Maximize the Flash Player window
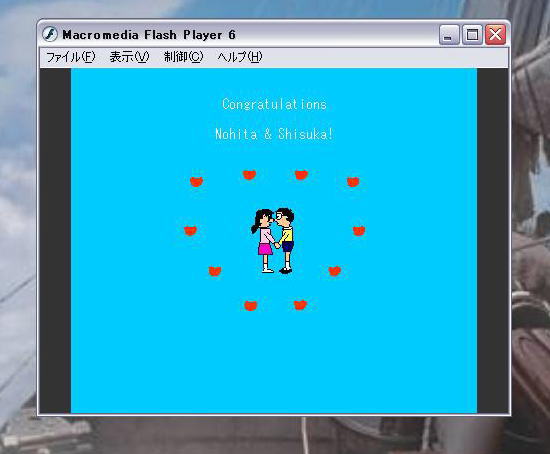Image resolution: width=550 pixels, height=454 pixels. 472,35
